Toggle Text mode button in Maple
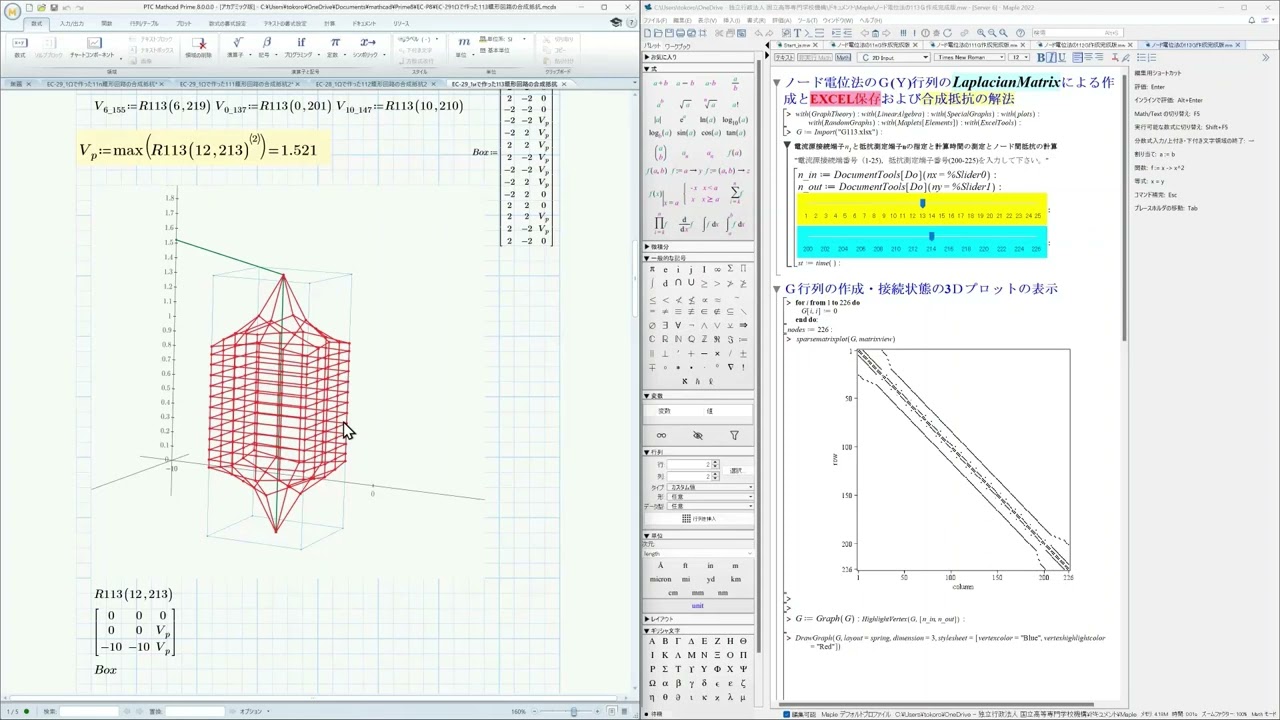1280x720 pixels. (x=784, y=57)
